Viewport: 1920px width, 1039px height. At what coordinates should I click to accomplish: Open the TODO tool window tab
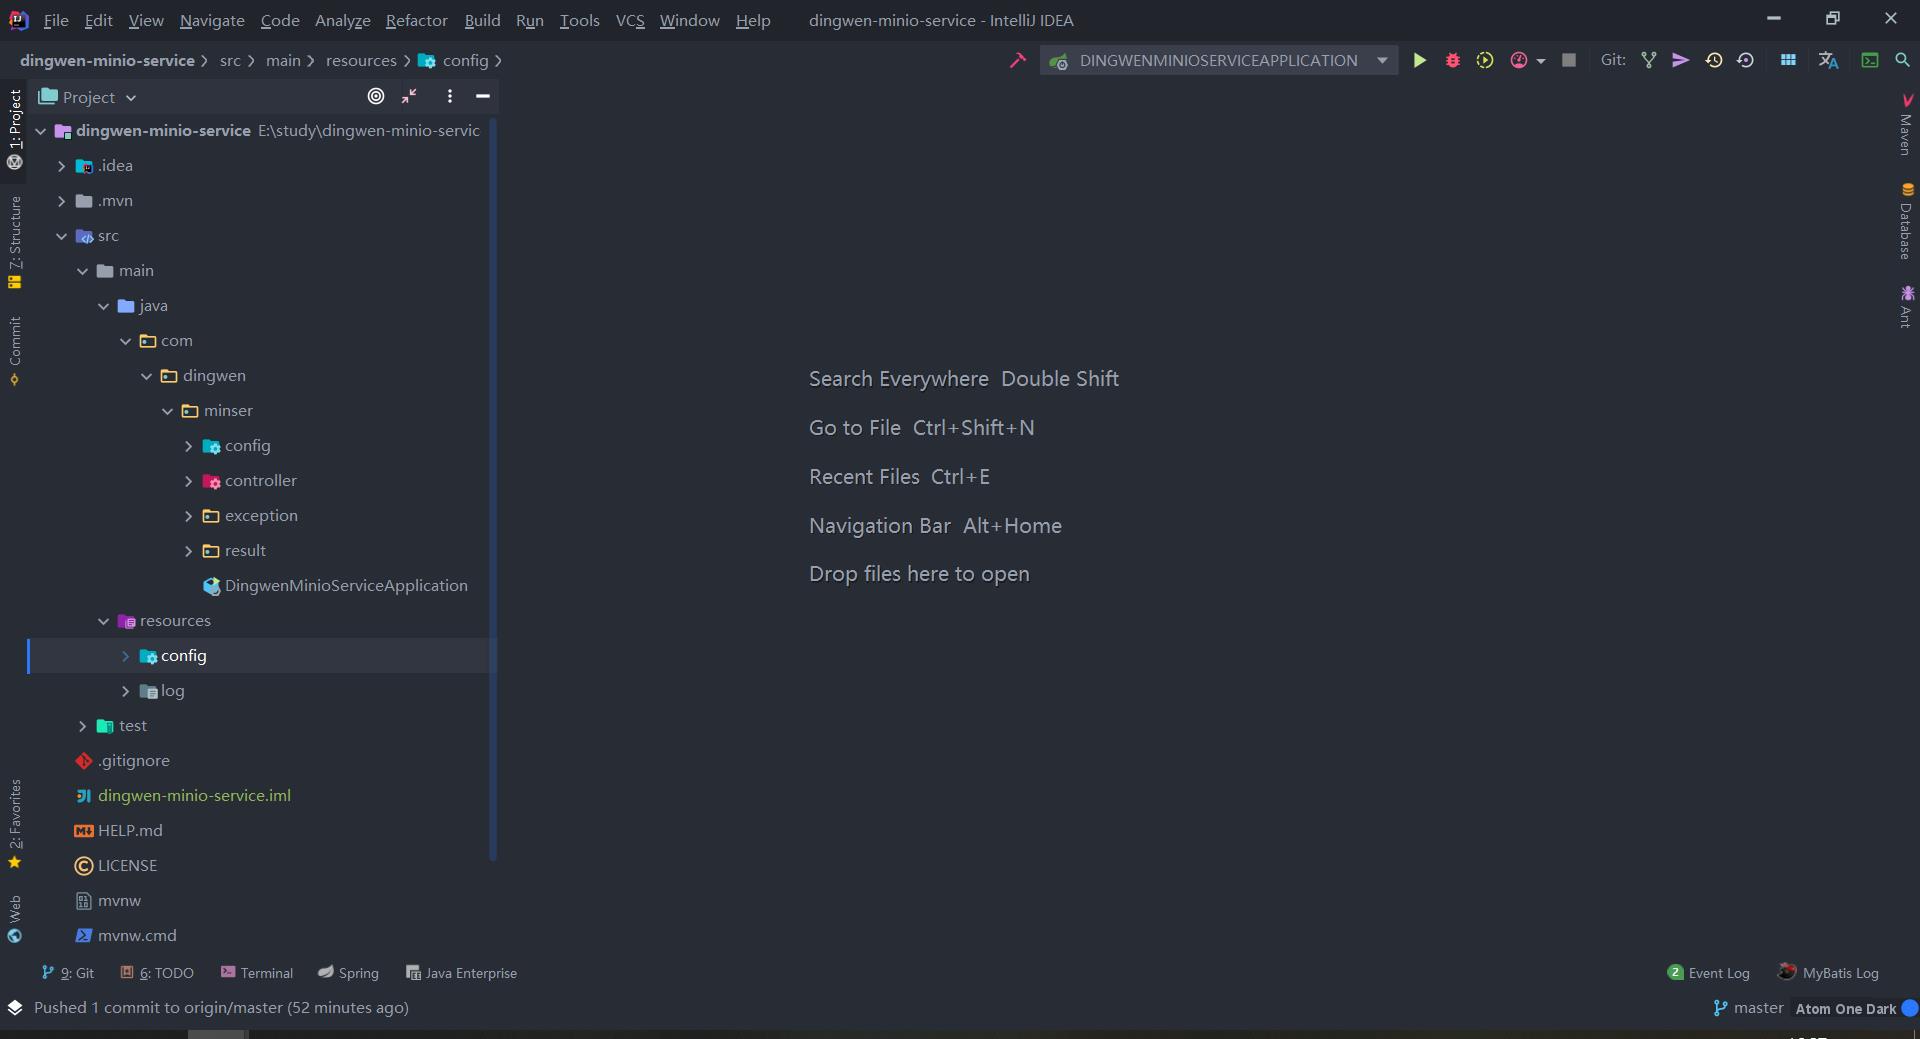(157, 973)
